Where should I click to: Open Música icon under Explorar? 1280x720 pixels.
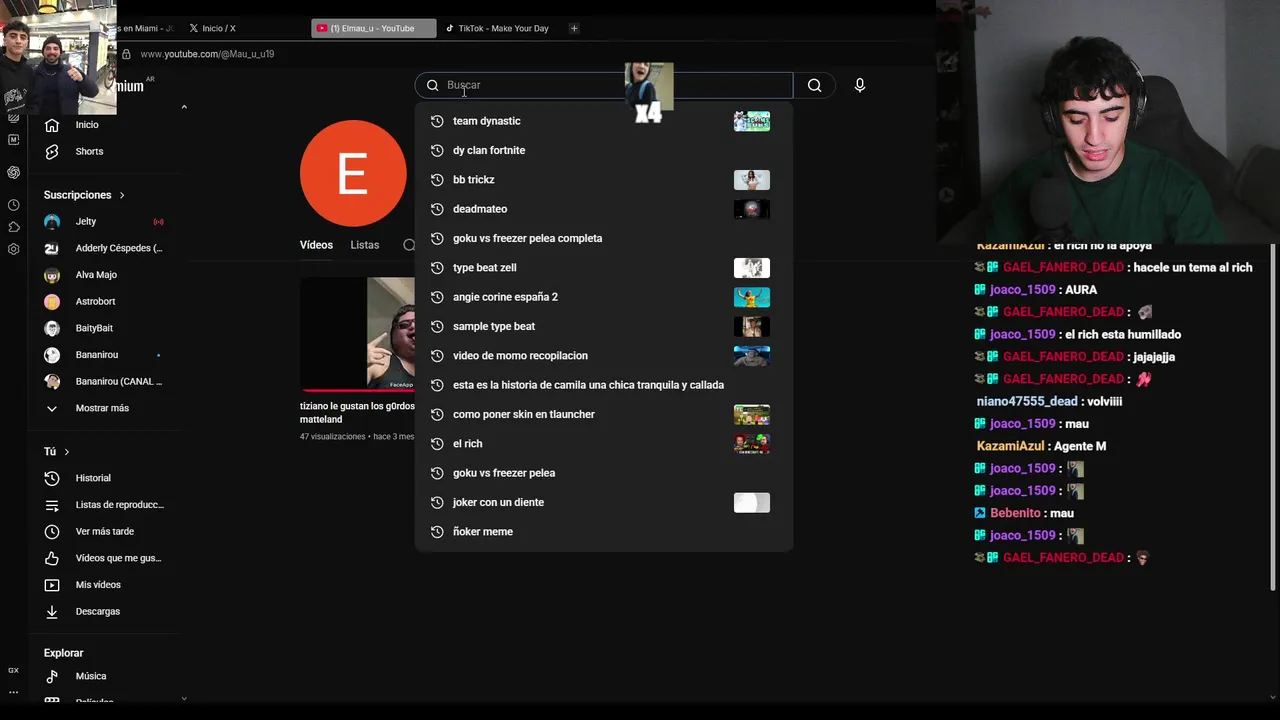52,676
